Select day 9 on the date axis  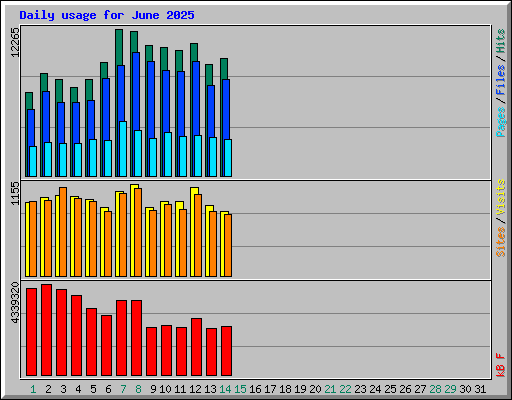[x=153, y=389]
